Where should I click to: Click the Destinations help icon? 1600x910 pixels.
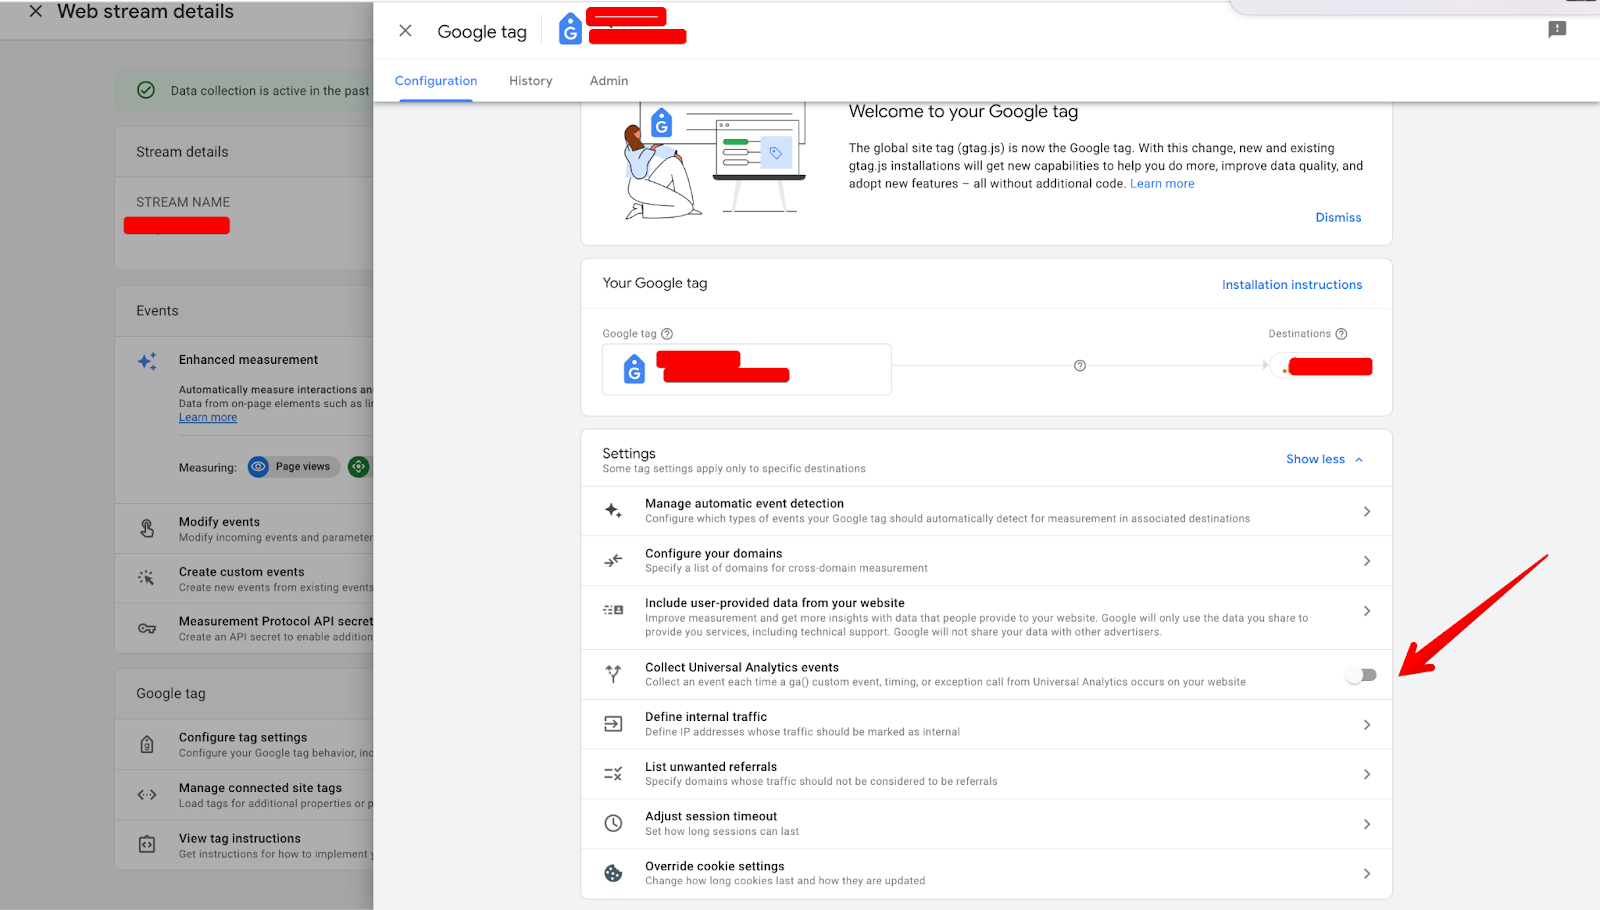click(1341, 334)
